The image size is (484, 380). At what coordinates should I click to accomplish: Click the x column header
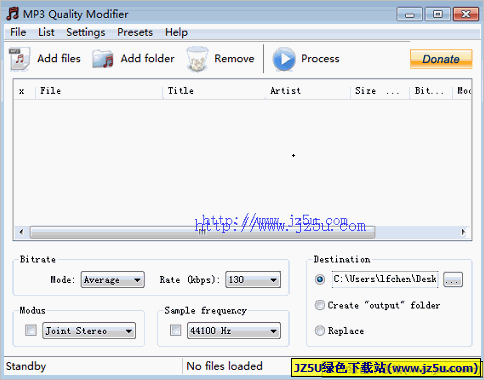pos(25,91)
